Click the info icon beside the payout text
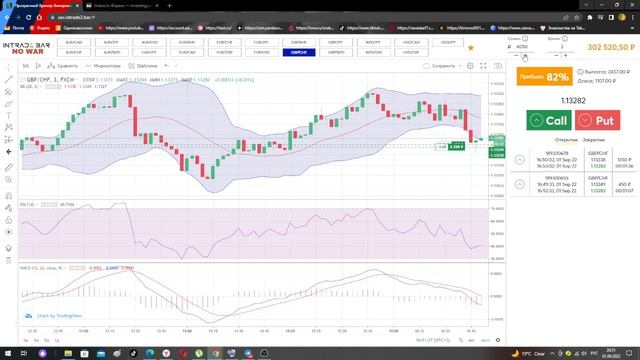This screenshot has height=360, width=640. pos(580,72)
